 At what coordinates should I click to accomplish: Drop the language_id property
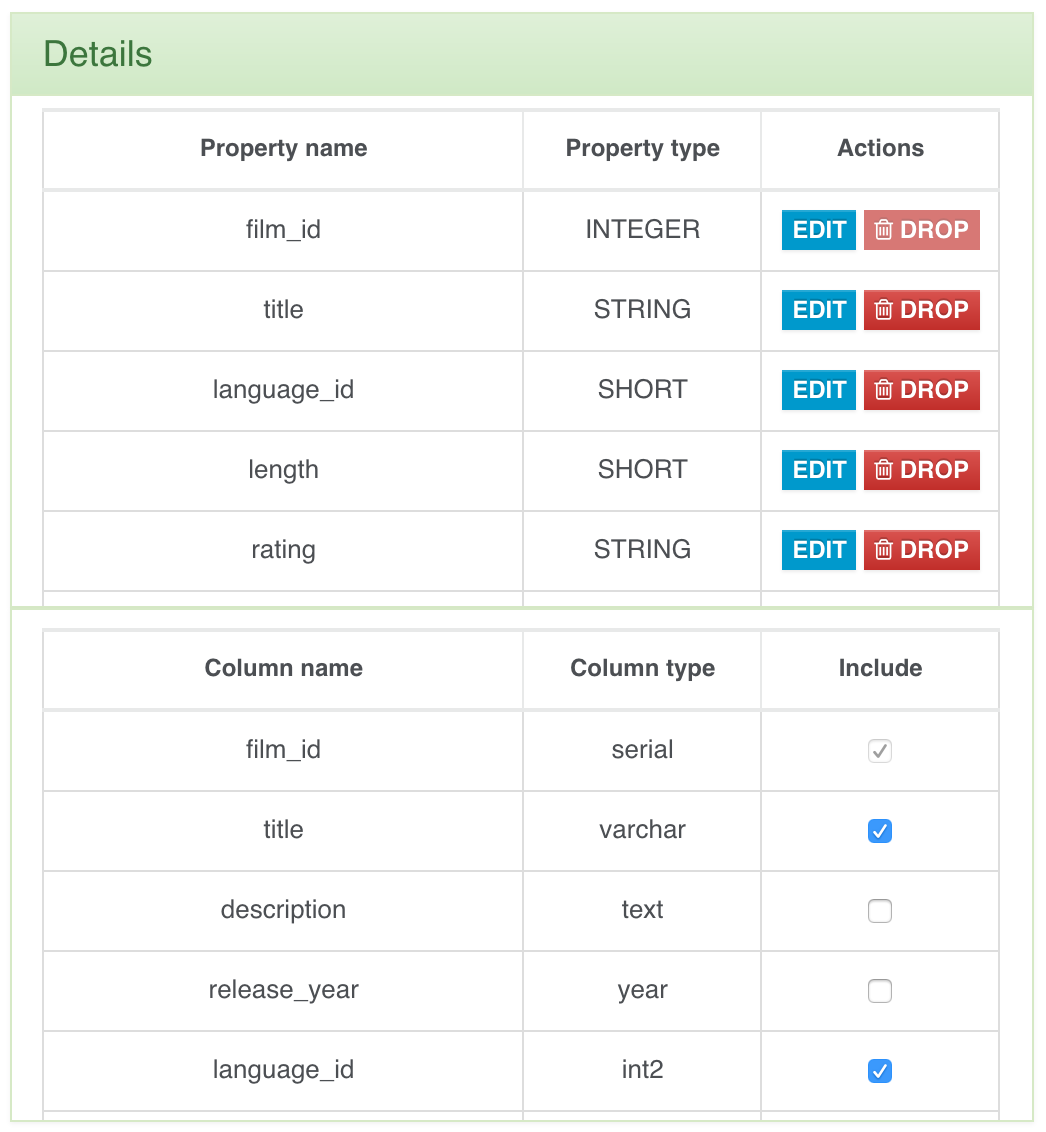click(921, 390)
